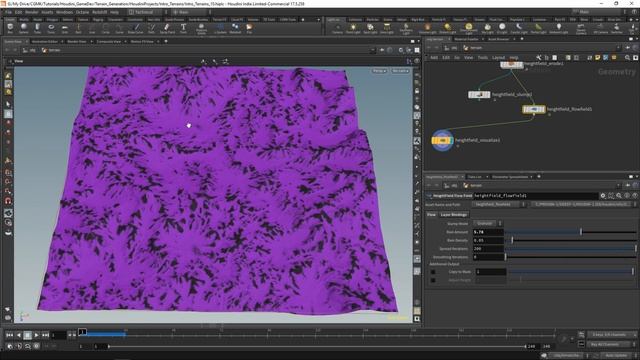Select the Grid shelf tool
The width and height of the screenshot is (640, 360).
tap(64, 28)
